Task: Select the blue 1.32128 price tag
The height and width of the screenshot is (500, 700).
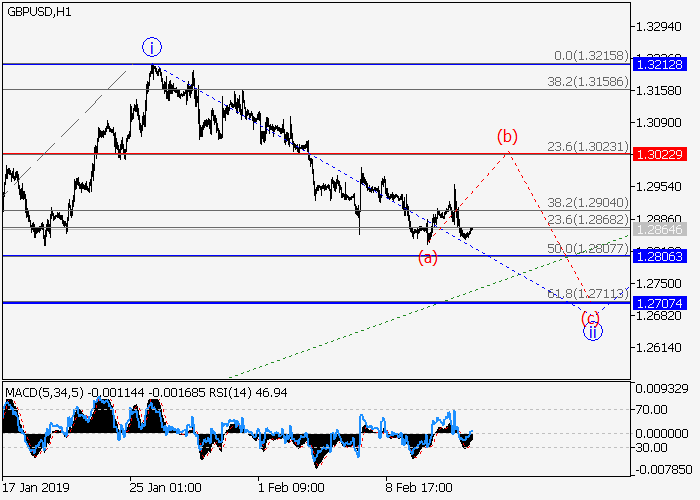Action: 659,64
